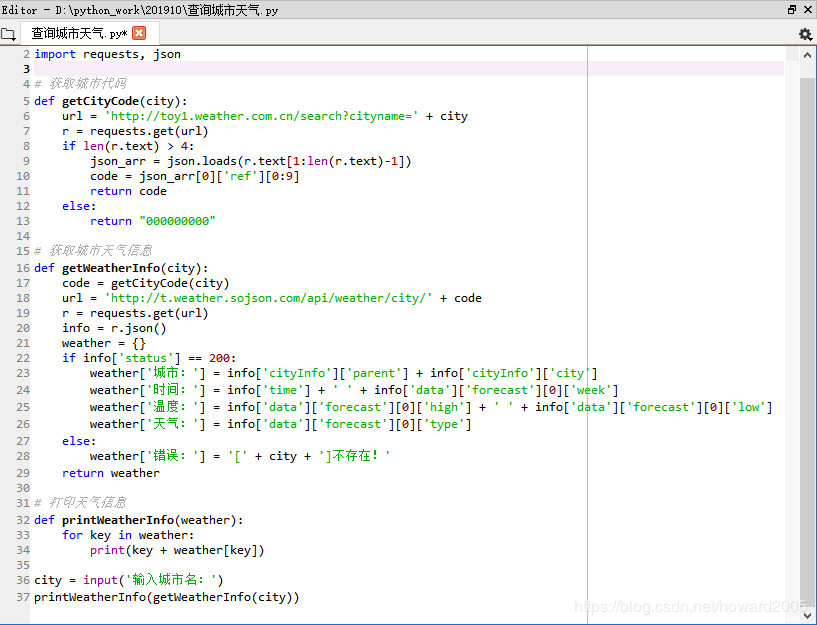This screenshot has width=817, height=625.
Task: Click "code = json_arr[0]['ref'][0:9]" line
Action: pos(195,177)
